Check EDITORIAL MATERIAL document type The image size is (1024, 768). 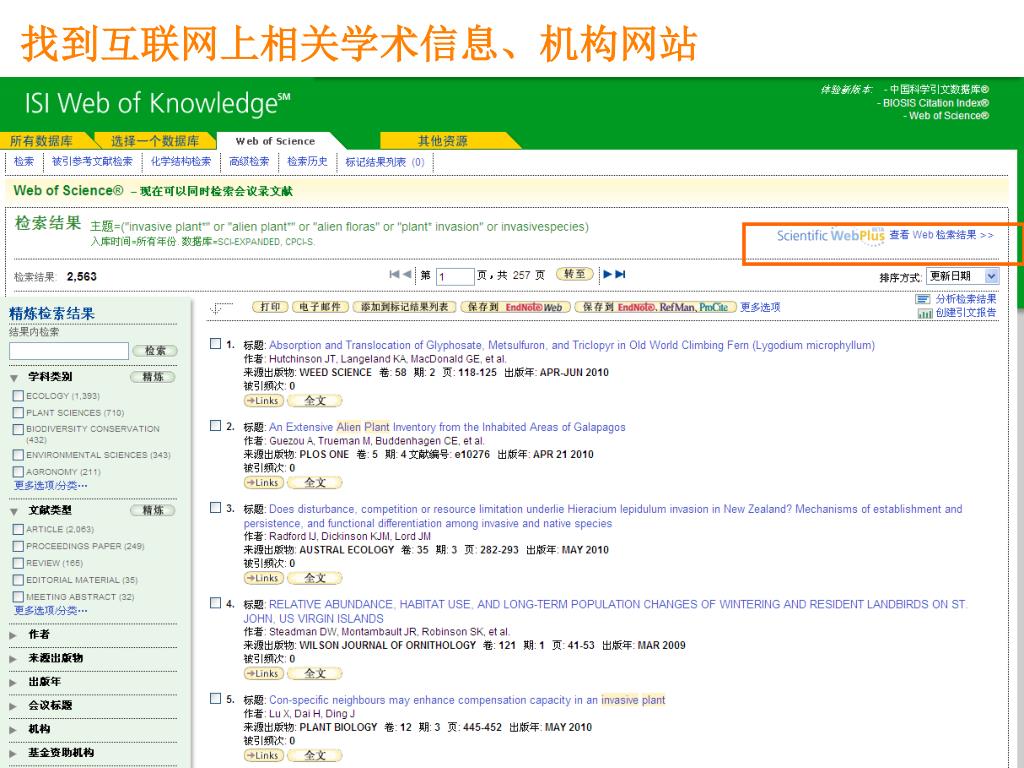tap(18, 580)
